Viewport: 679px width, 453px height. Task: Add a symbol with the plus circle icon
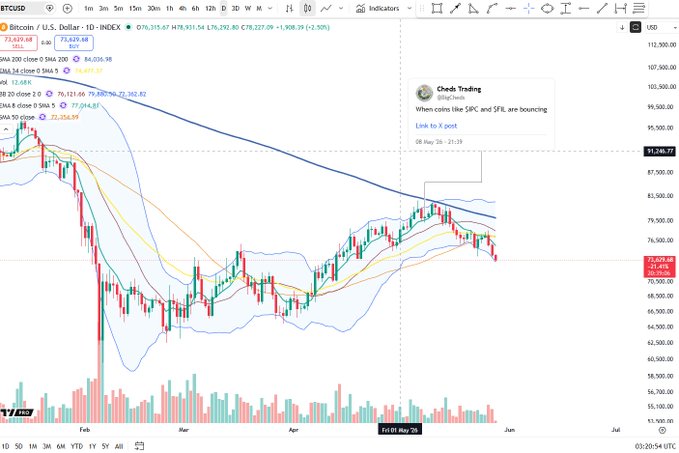(x=67, y=8)
